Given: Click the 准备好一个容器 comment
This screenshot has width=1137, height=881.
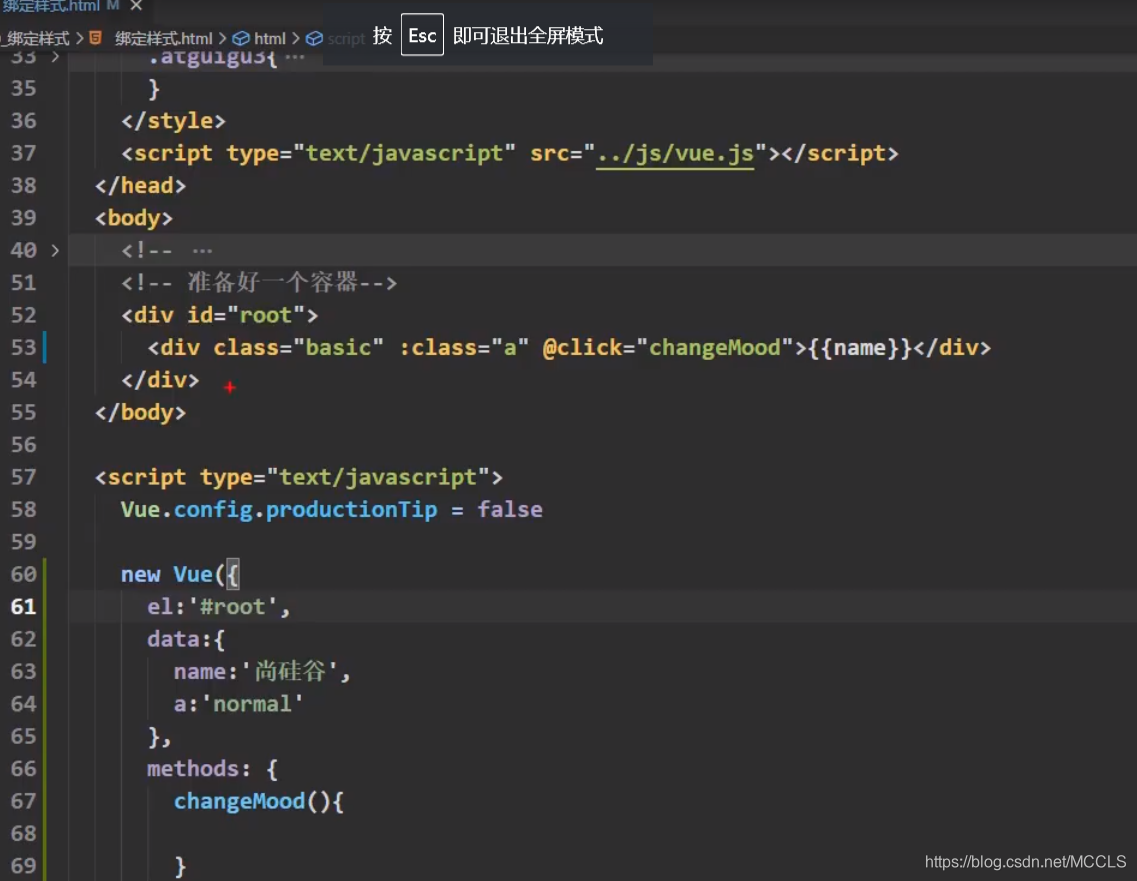Looking at the screenshot, I should click(259, 282).
